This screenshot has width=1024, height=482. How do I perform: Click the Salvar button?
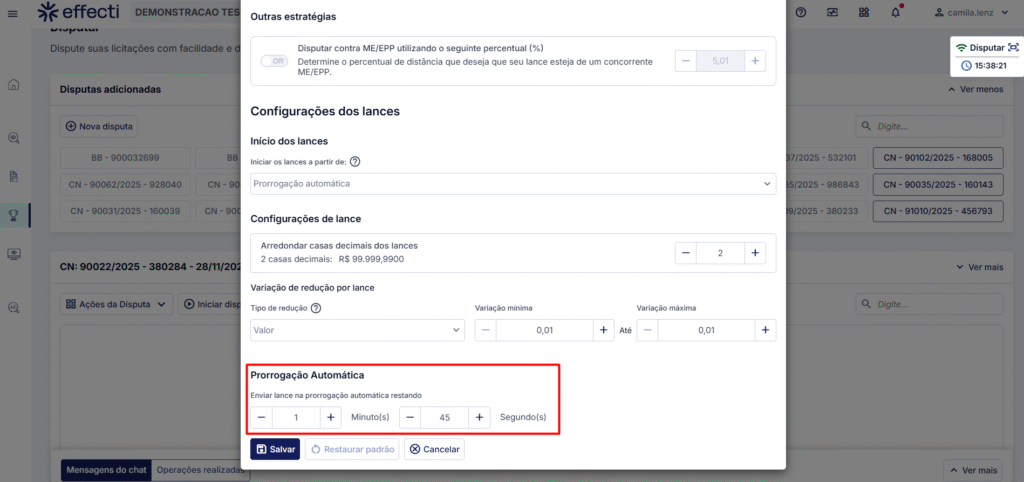coord(275,450)
